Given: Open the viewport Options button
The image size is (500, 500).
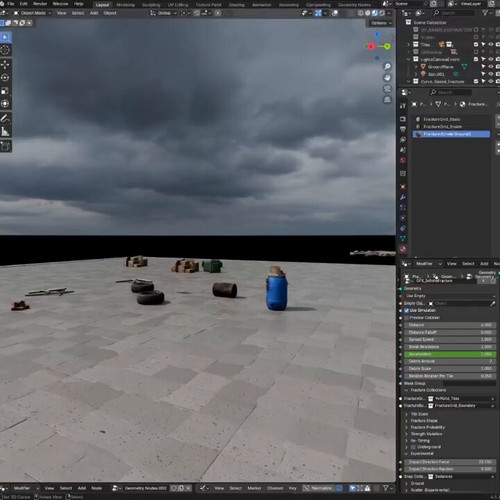Looking at the screenshot, I should (x=381, y=23).
